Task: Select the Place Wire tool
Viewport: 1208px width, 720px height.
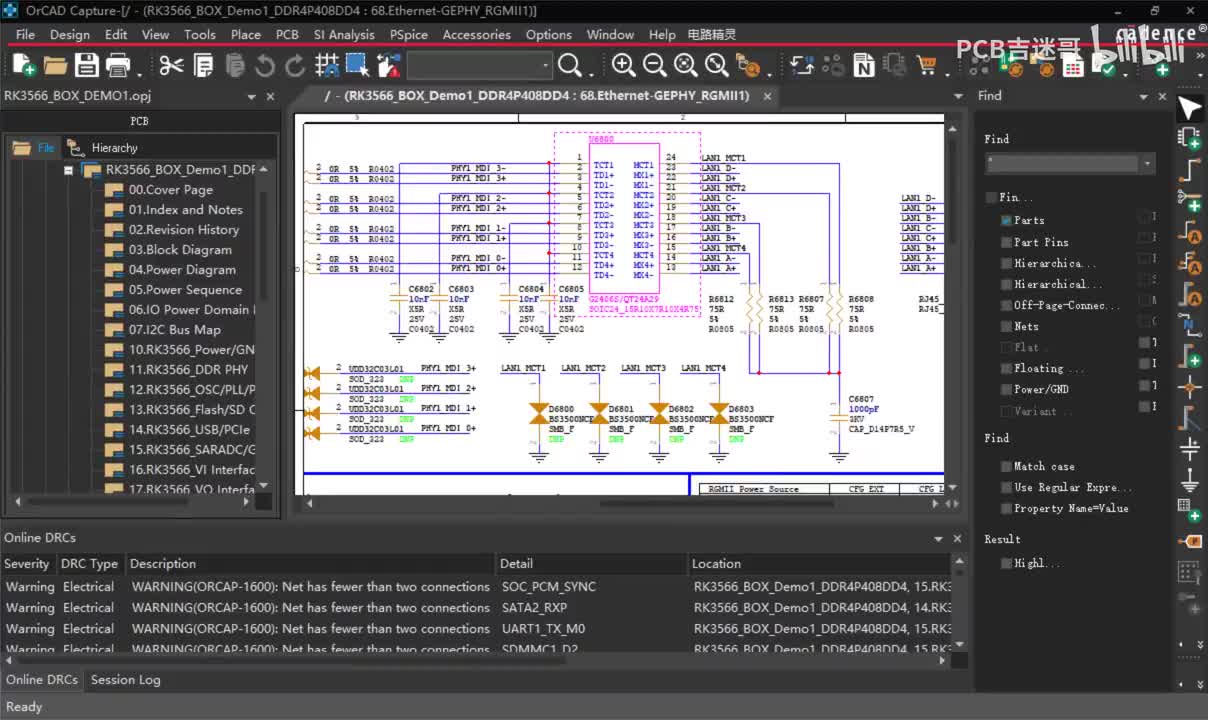Action: click(x=1189, y=168)
